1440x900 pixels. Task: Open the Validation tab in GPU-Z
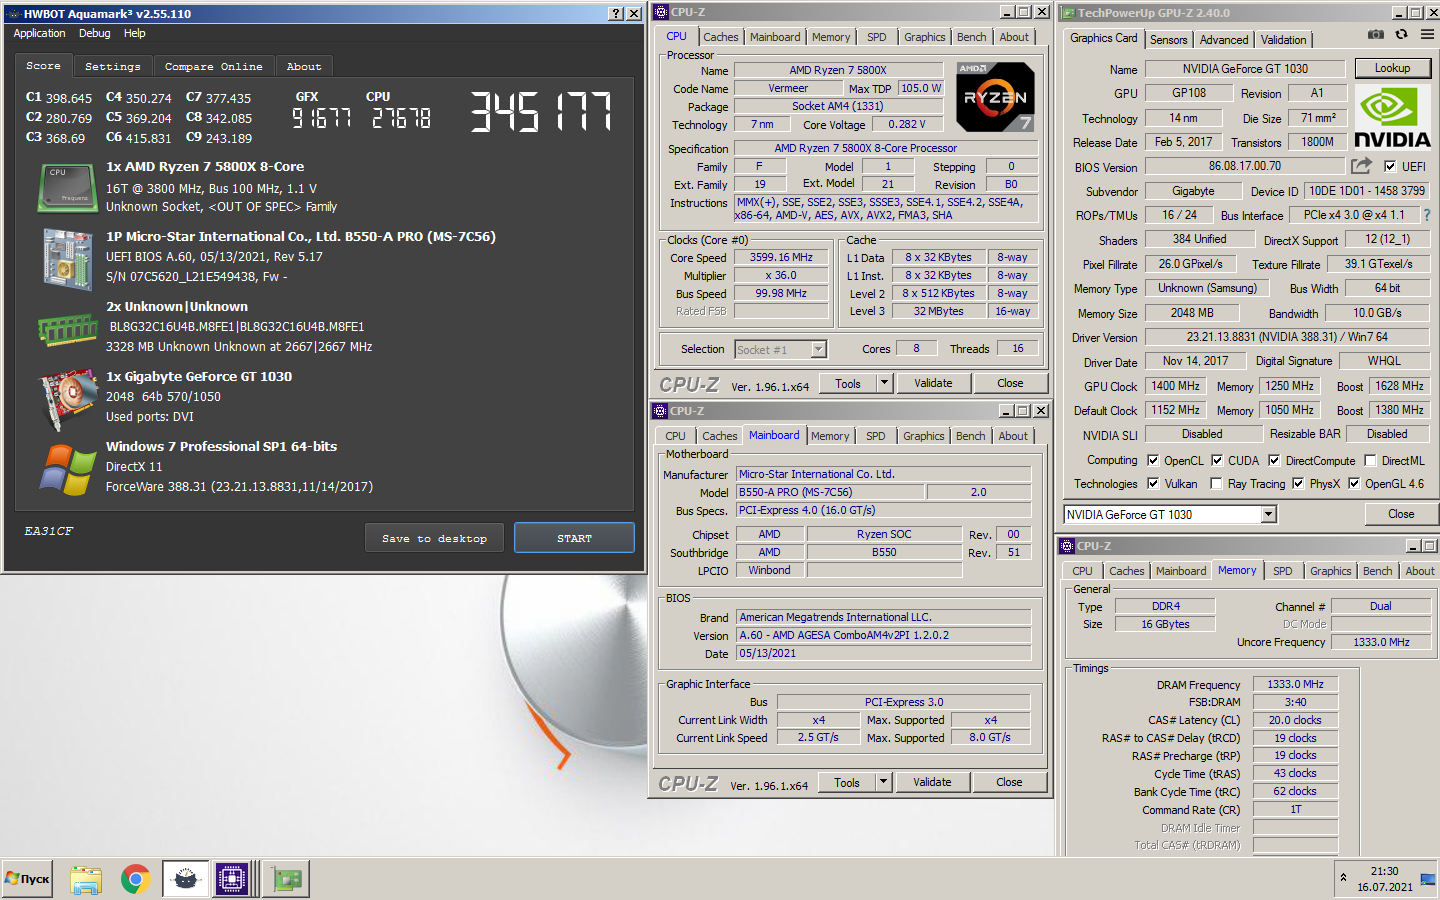[x=1283, y=39]
